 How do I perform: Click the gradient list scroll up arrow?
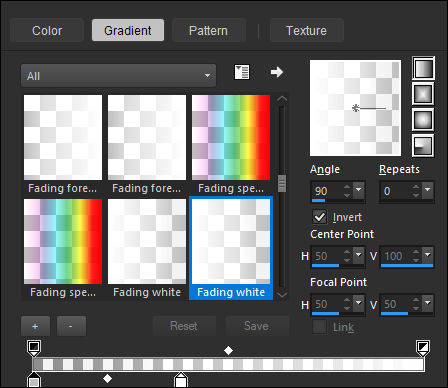[x=282, y=99]
